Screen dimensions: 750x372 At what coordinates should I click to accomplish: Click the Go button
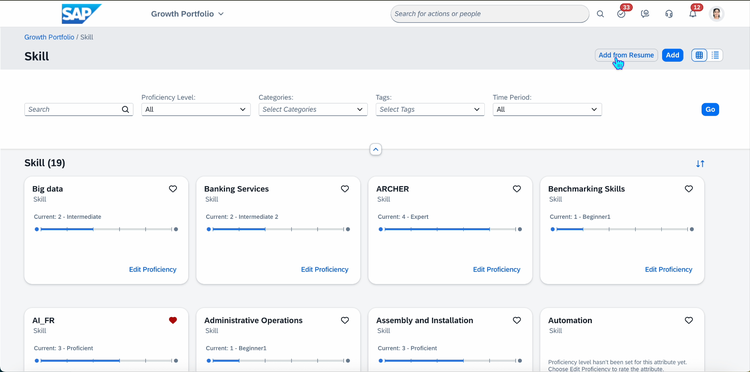click(710, 109)
